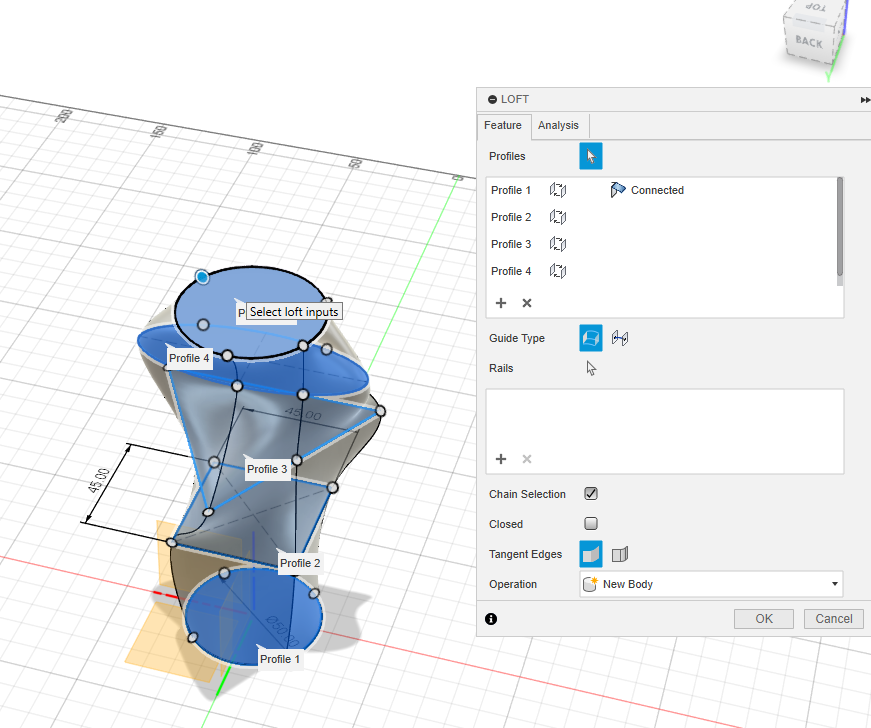871x728 pixels.
Task: Click the Profile 1 reorder icon
Action: tap(558, 190)
